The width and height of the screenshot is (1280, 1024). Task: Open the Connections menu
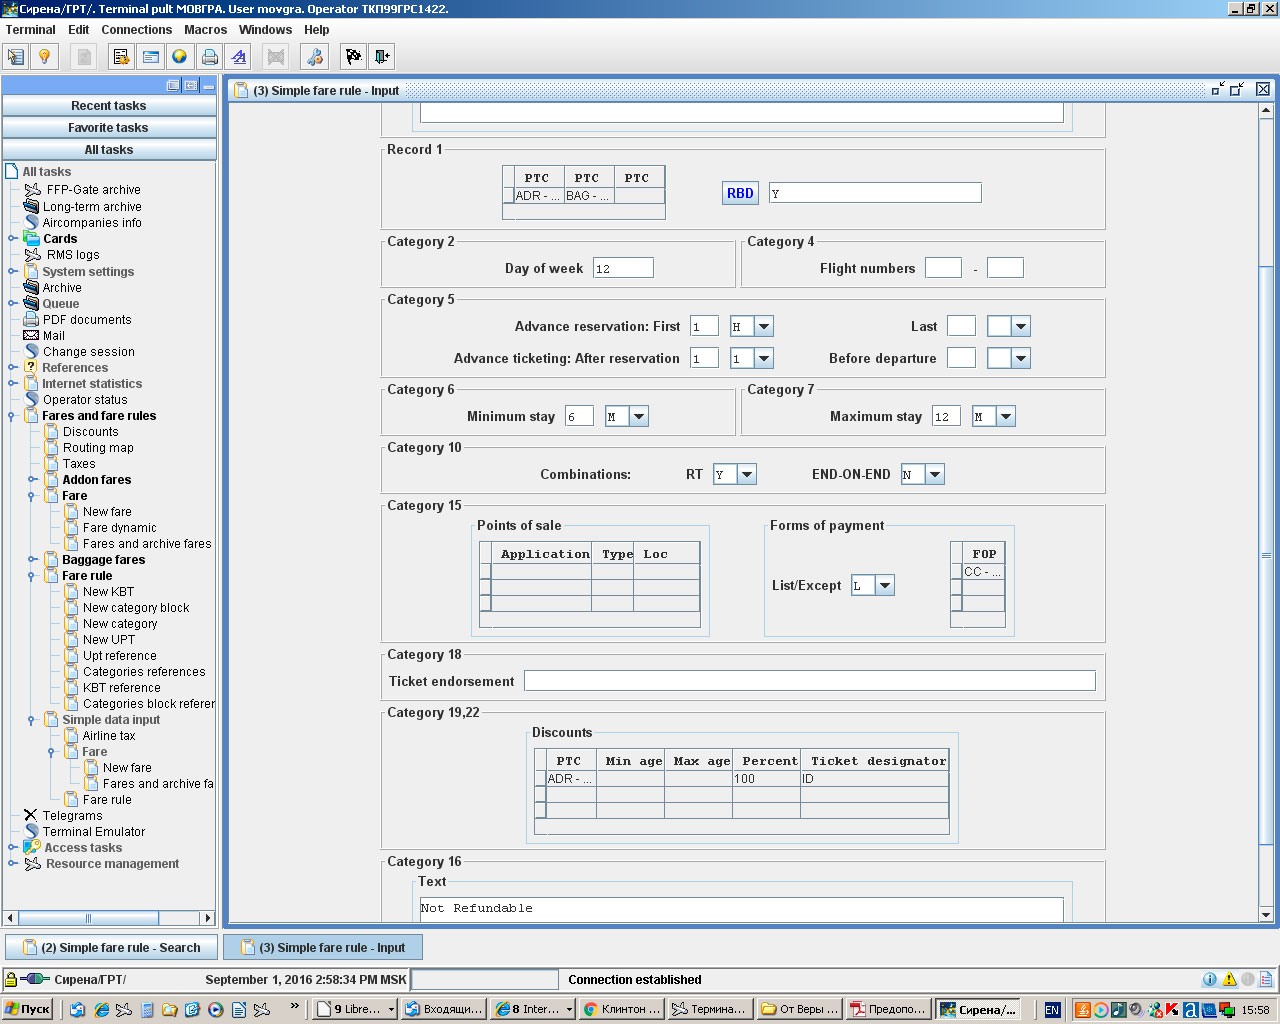(x=136, y=30)
